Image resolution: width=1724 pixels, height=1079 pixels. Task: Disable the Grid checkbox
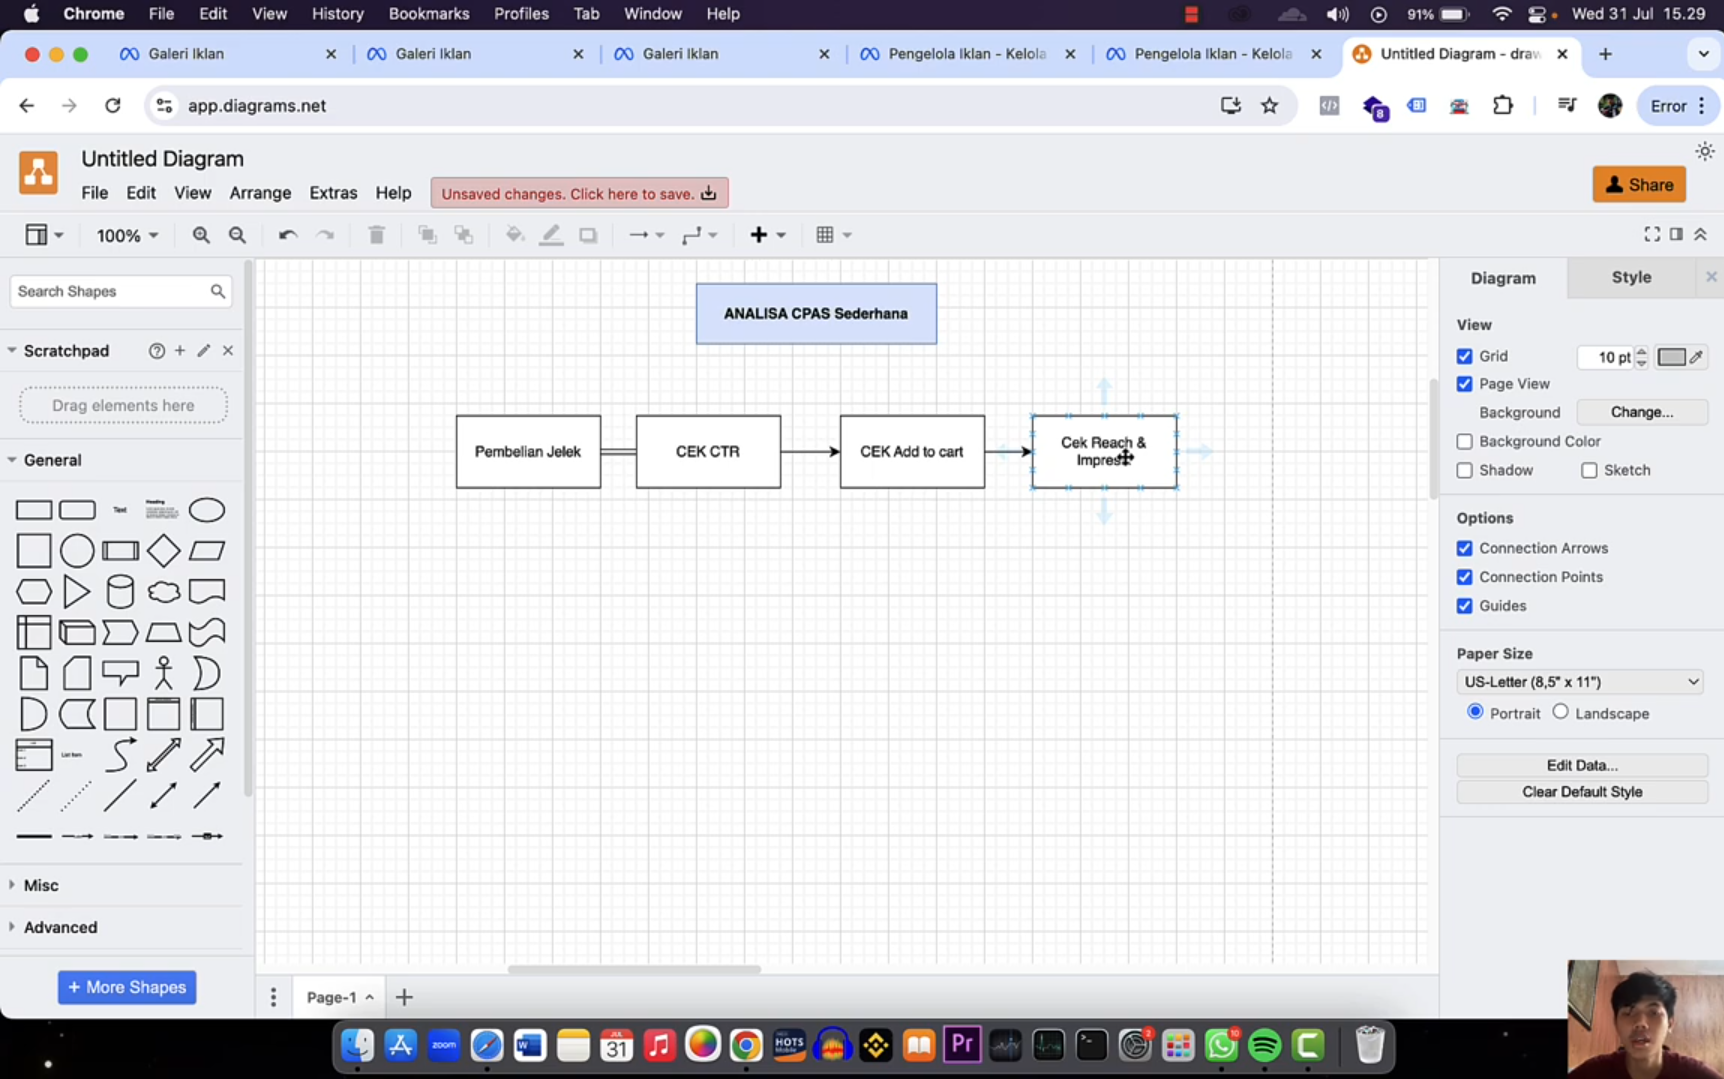(1464, 356)
